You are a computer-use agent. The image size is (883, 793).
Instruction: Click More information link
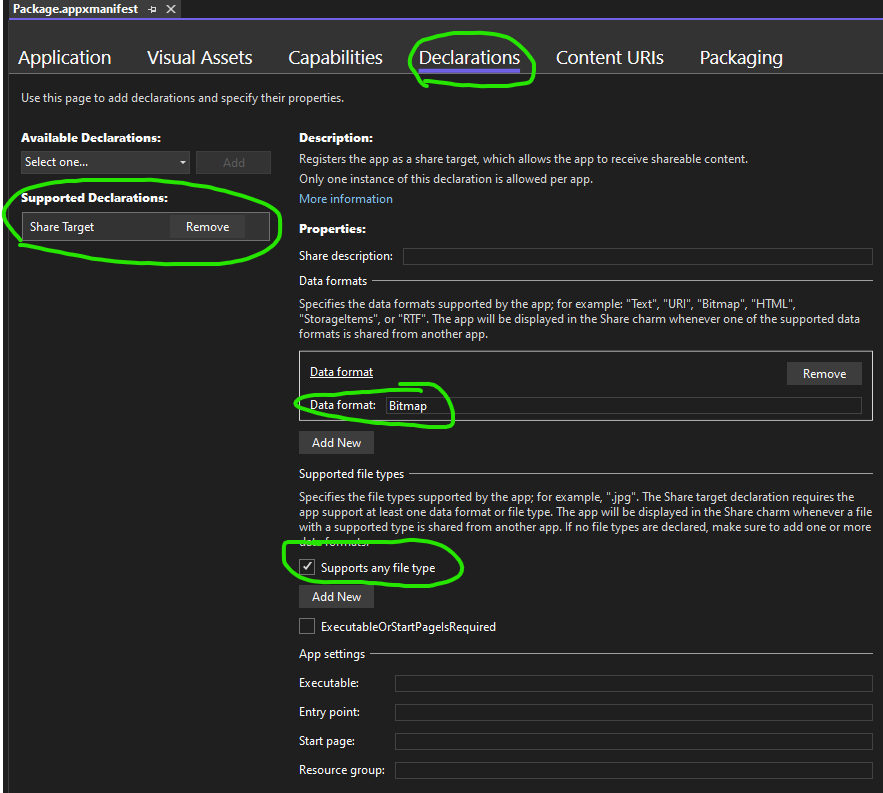point(345,198)
